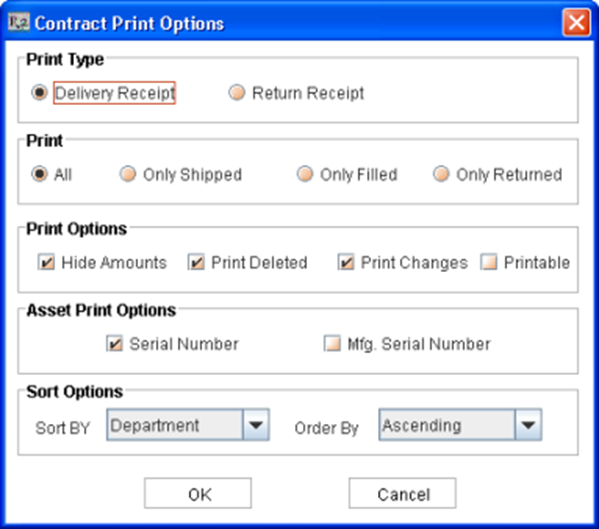Select the All print option
This screenshot has width=599, height=529.
click(39, 174)
